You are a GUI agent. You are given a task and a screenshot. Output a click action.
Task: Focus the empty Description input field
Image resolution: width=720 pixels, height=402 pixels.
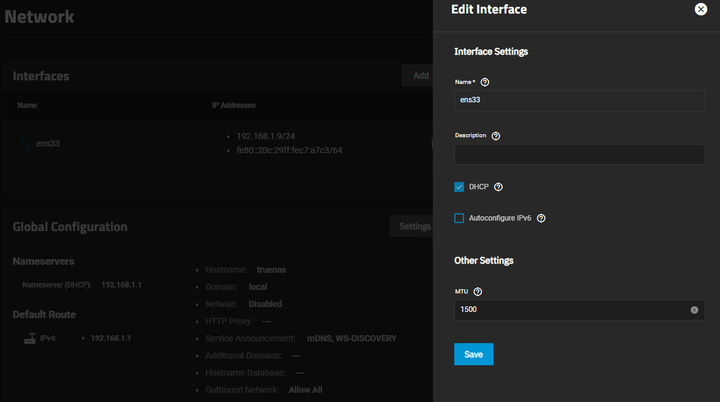(x=579, y=154)
